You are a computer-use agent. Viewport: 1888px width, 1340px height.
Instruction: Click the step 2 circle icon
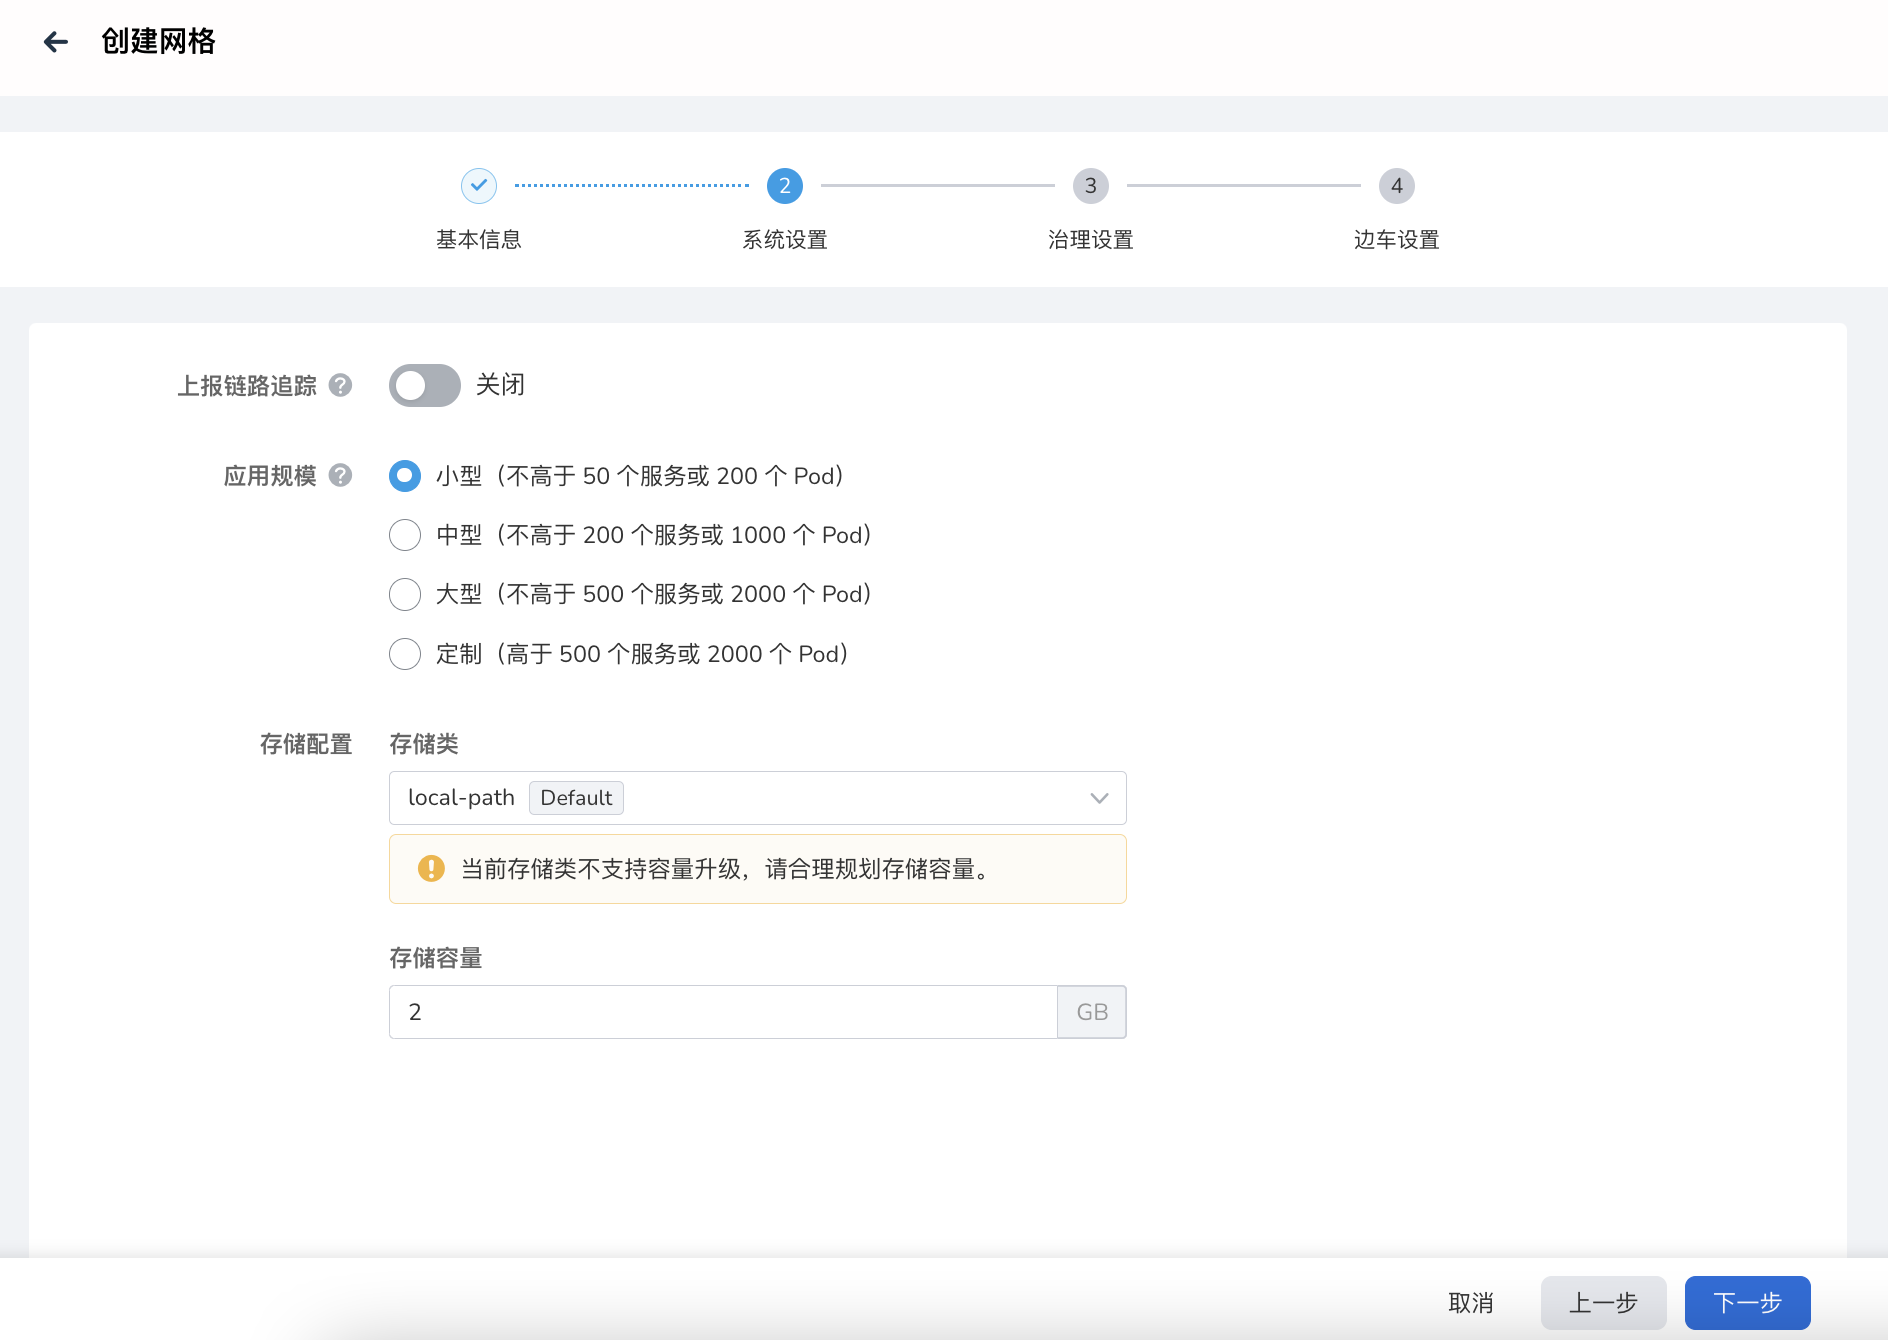(x=785, y=185)
